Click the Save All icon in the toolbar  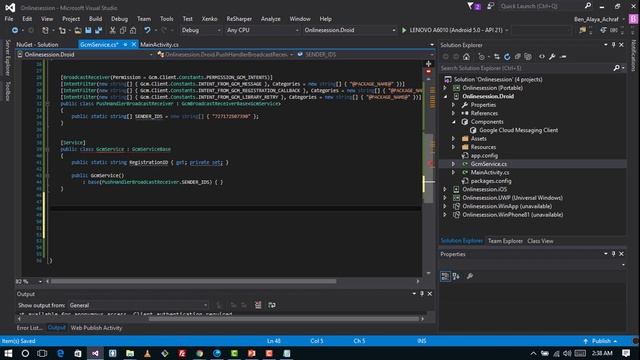click(x=98, y=30)
